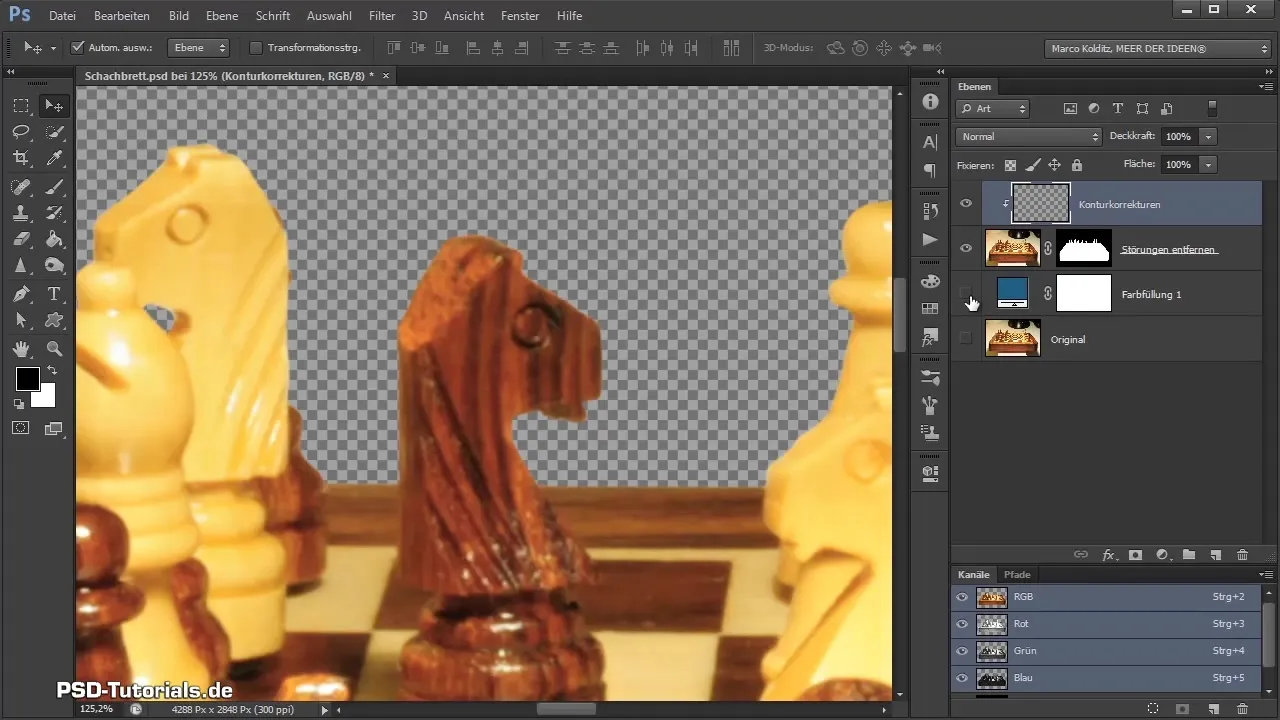Screen dimensions: 1280x720
Task: Select the History Brush tool
Action: (54, 212)
